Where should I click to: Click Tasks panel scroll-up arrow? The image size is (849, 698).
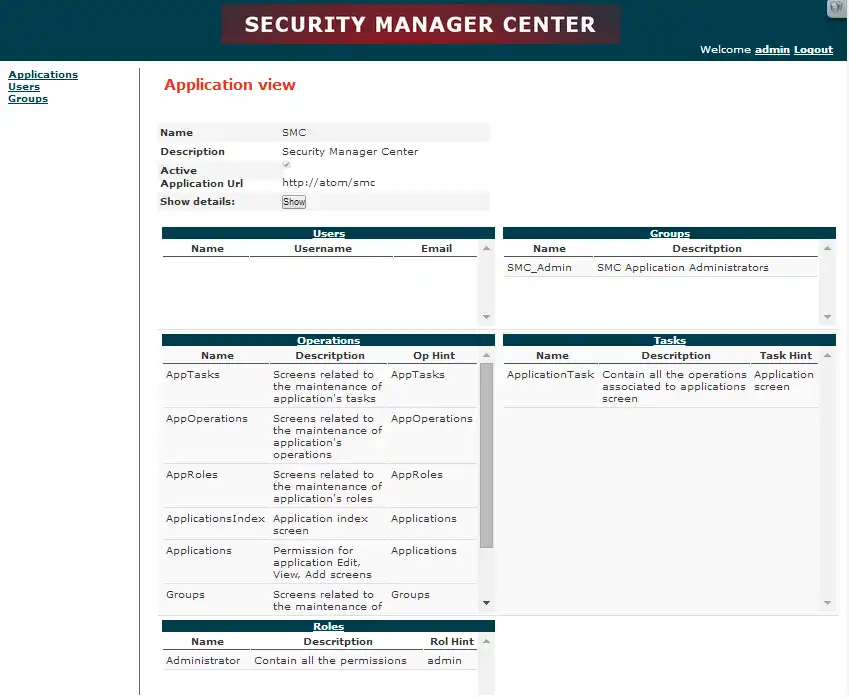(827, 355)
